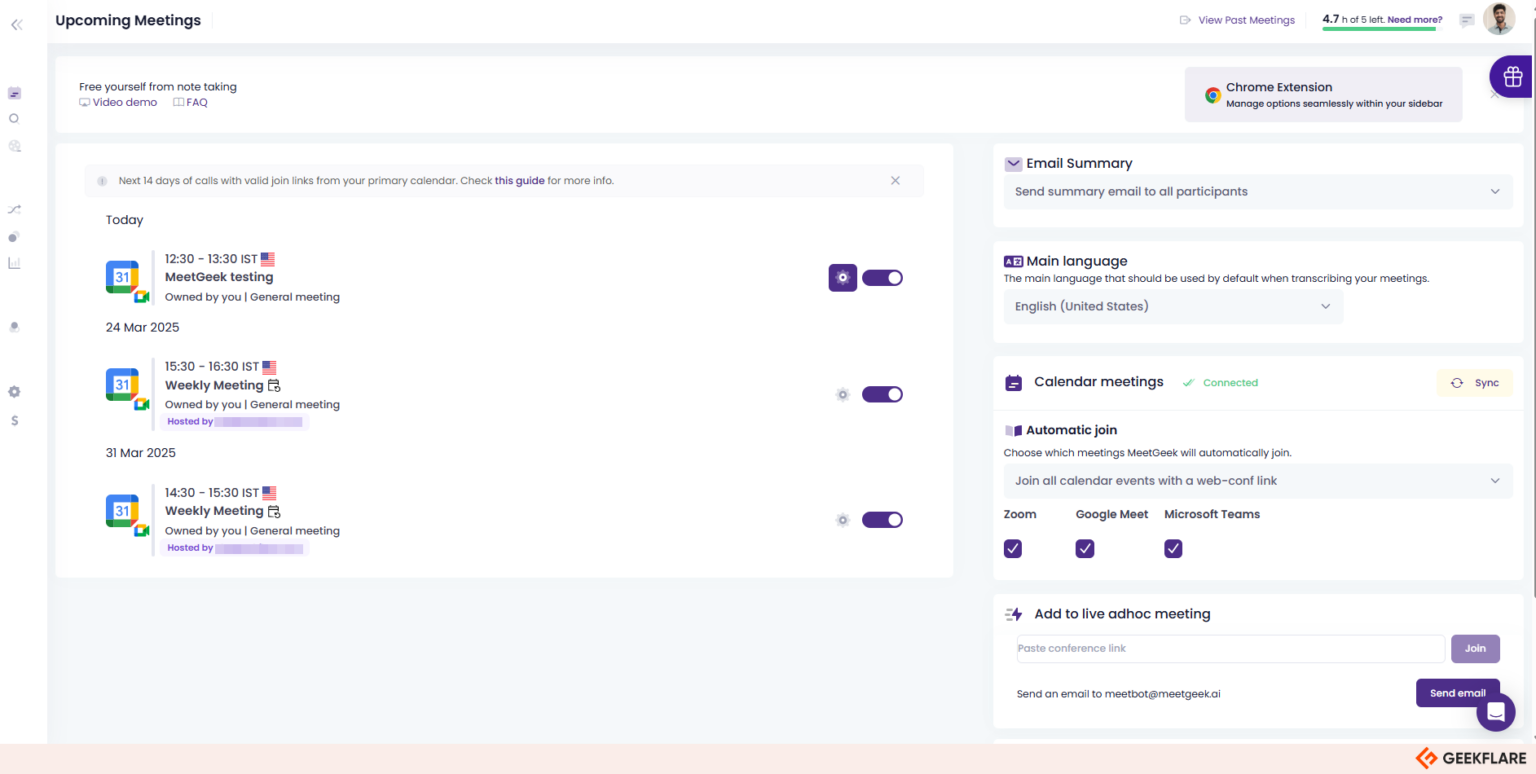The width and height of the screenshot is (1536, 774).
Task: Select the team member icon in sidebar
Action: coord(14,326)
